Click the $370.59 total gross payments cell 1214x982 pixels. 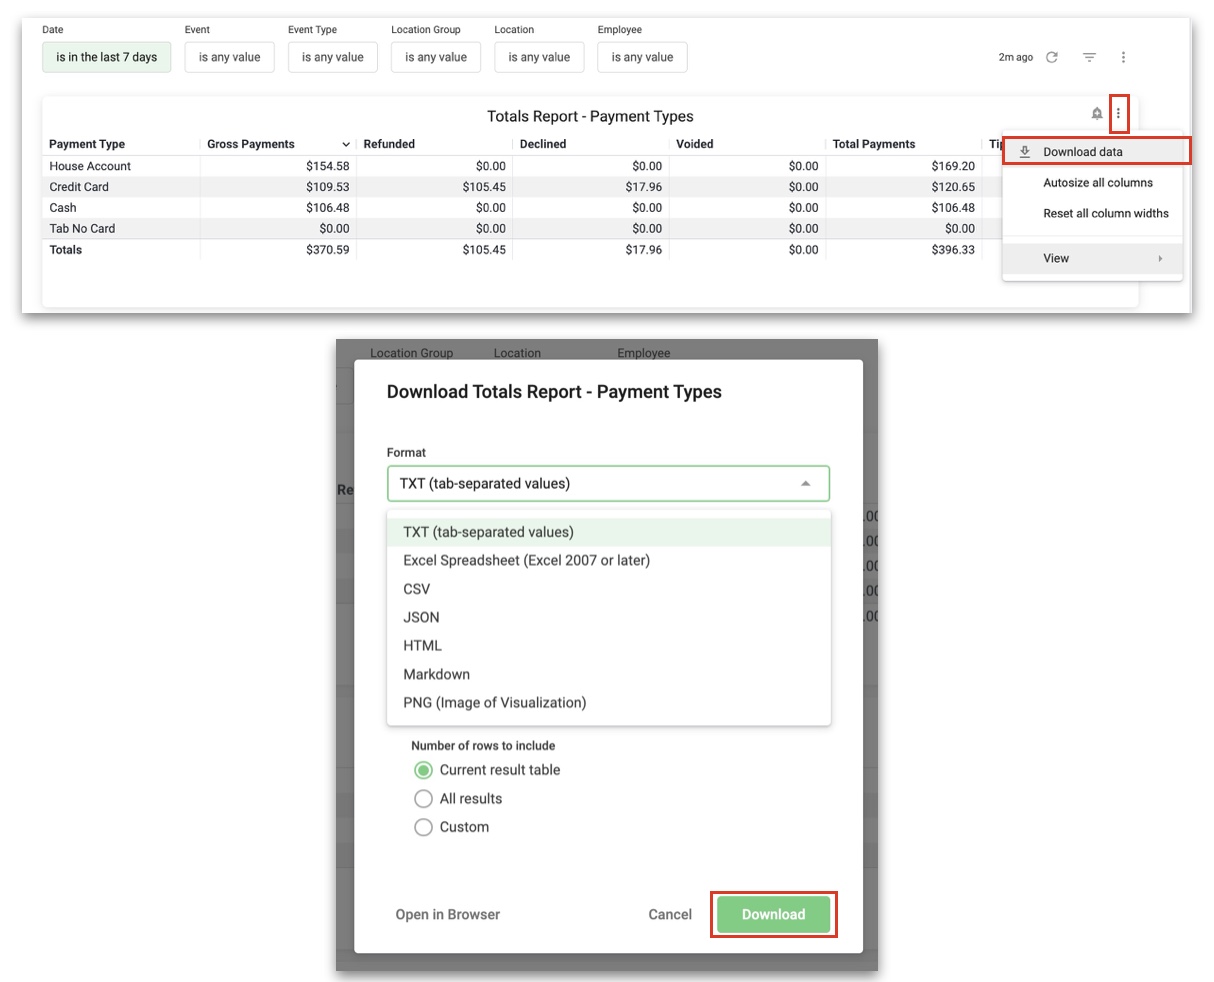point(328,250)
